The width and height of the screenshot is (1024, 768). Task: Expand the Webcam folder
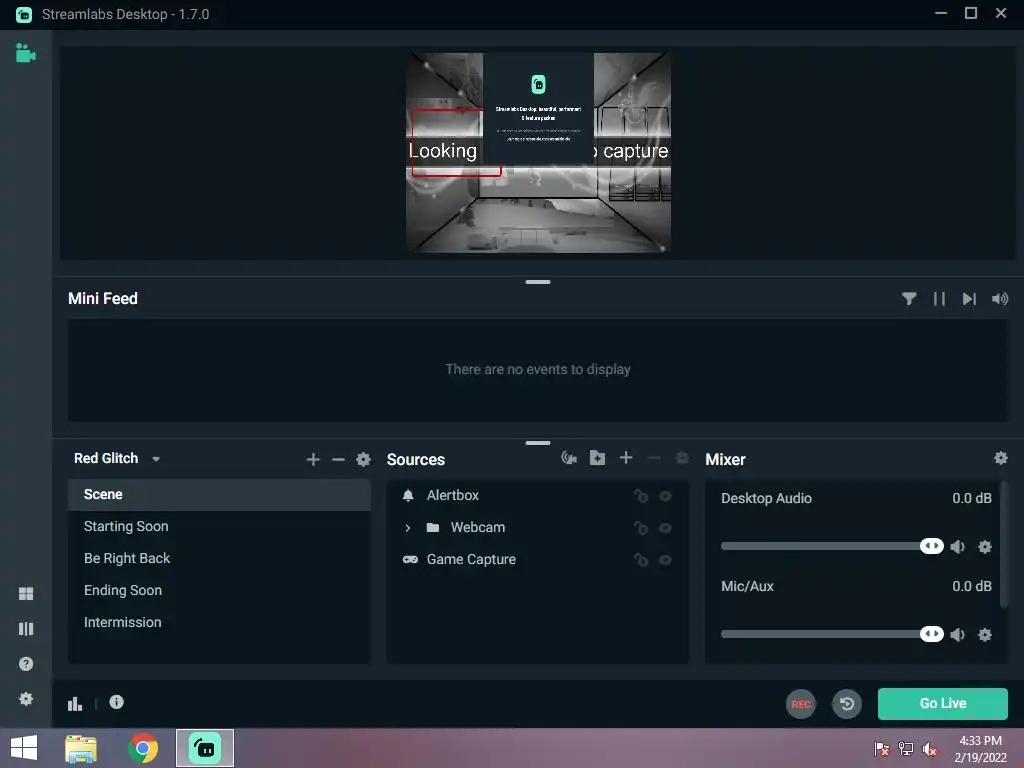(x=408, y=528)
